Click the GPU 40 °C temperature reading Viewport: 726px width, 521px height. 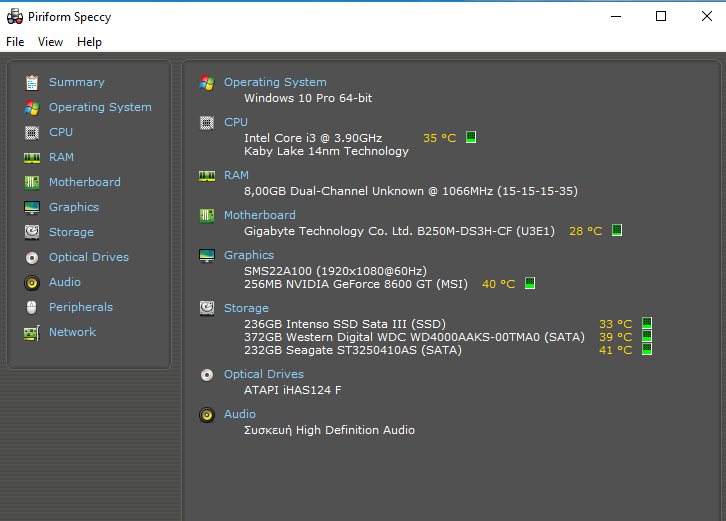pyautogui.click(x=499, y=284)
